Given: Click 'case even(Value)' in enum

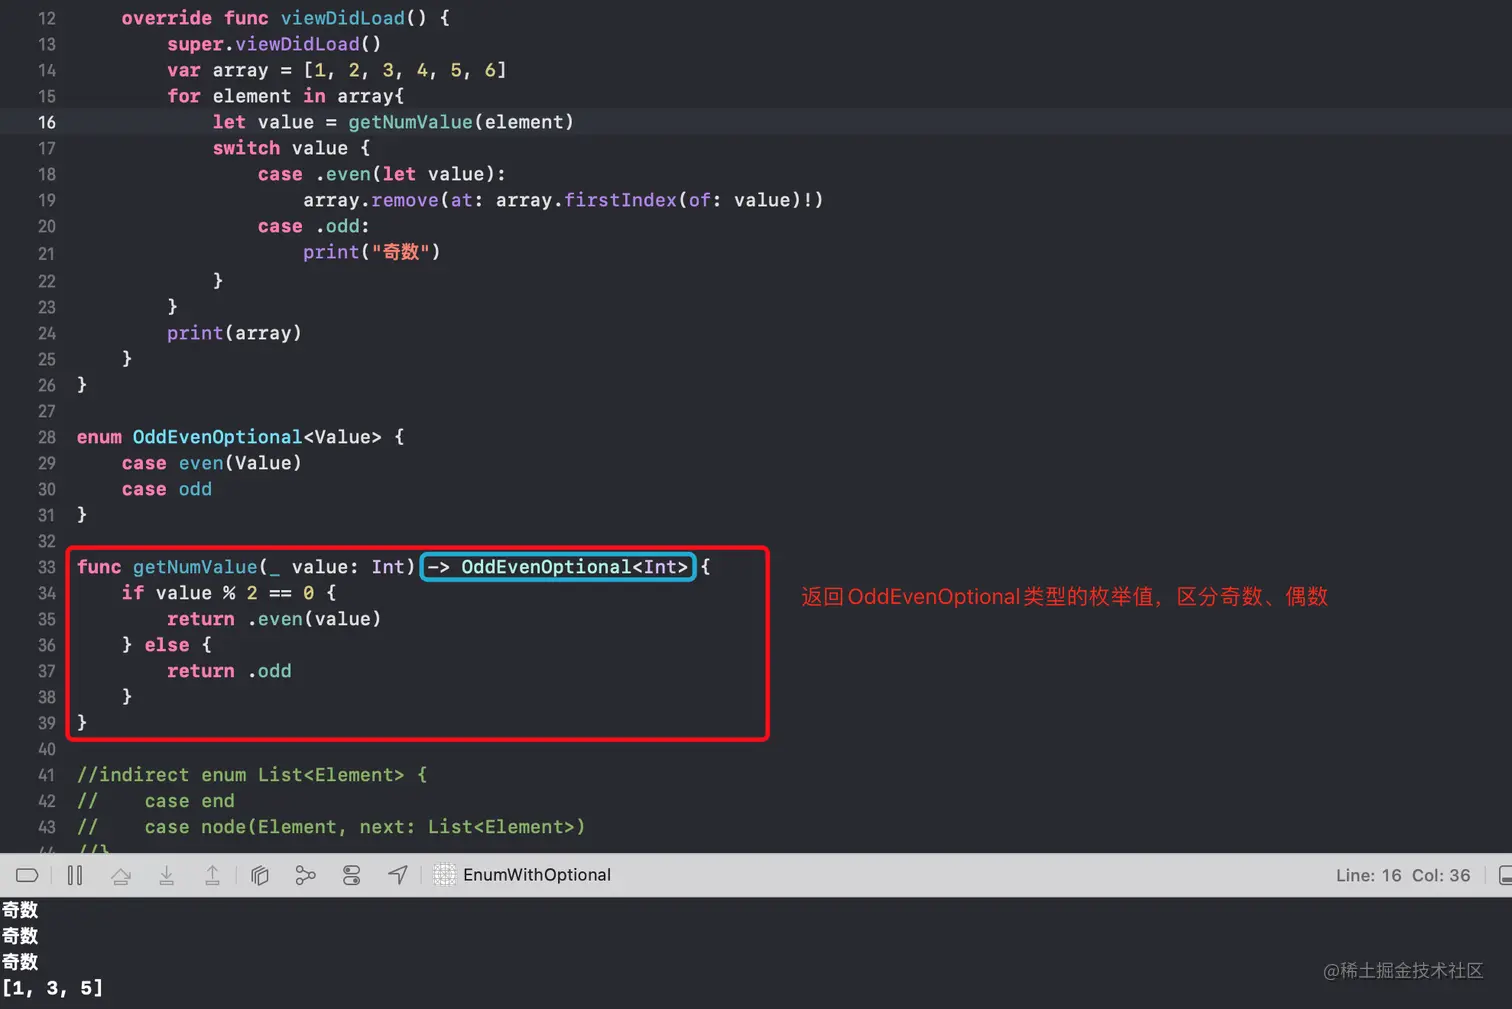Looking at the screenshot, I should pyautogui.click(x=212, y=463).
